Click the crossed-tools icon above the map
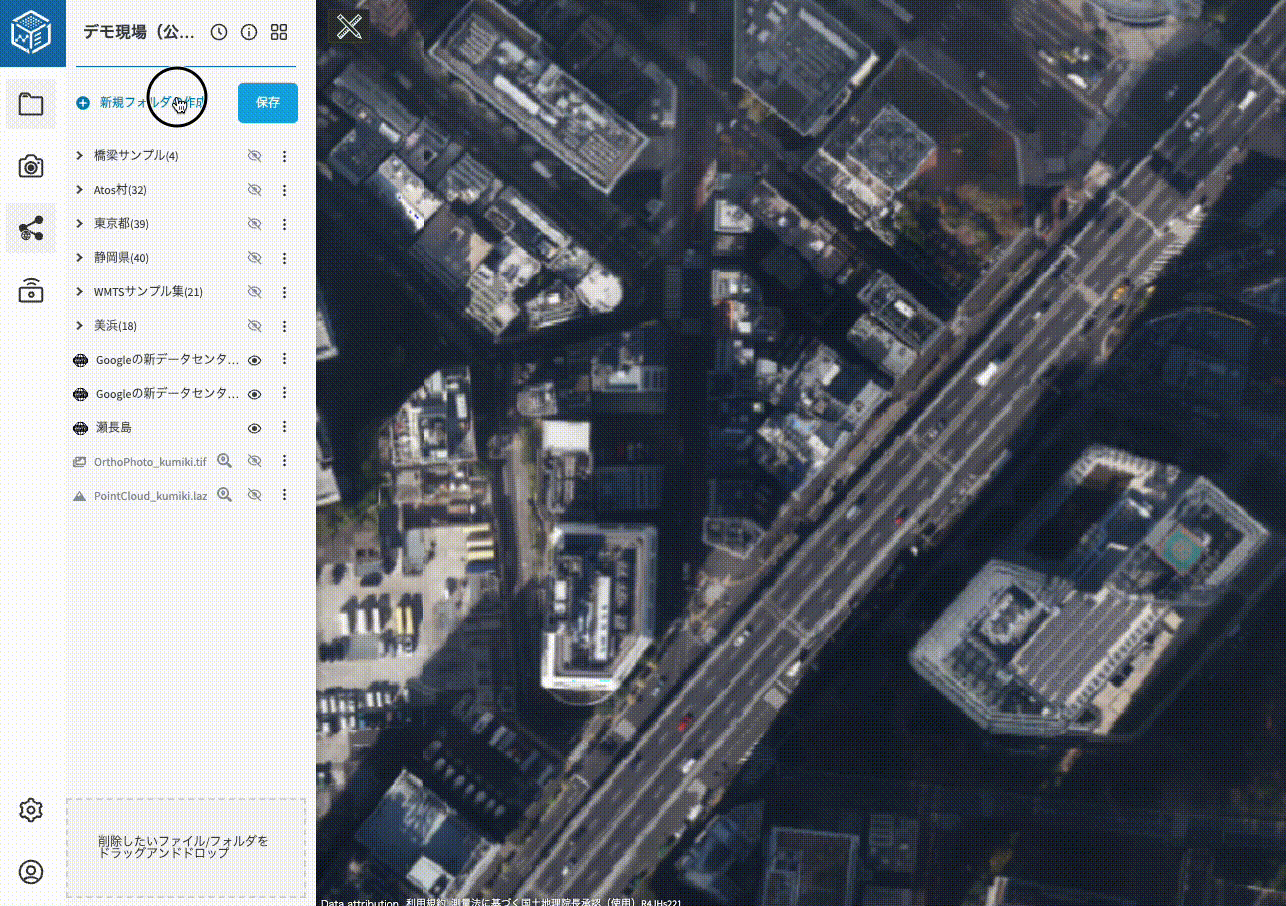 [x=349, y=27]
